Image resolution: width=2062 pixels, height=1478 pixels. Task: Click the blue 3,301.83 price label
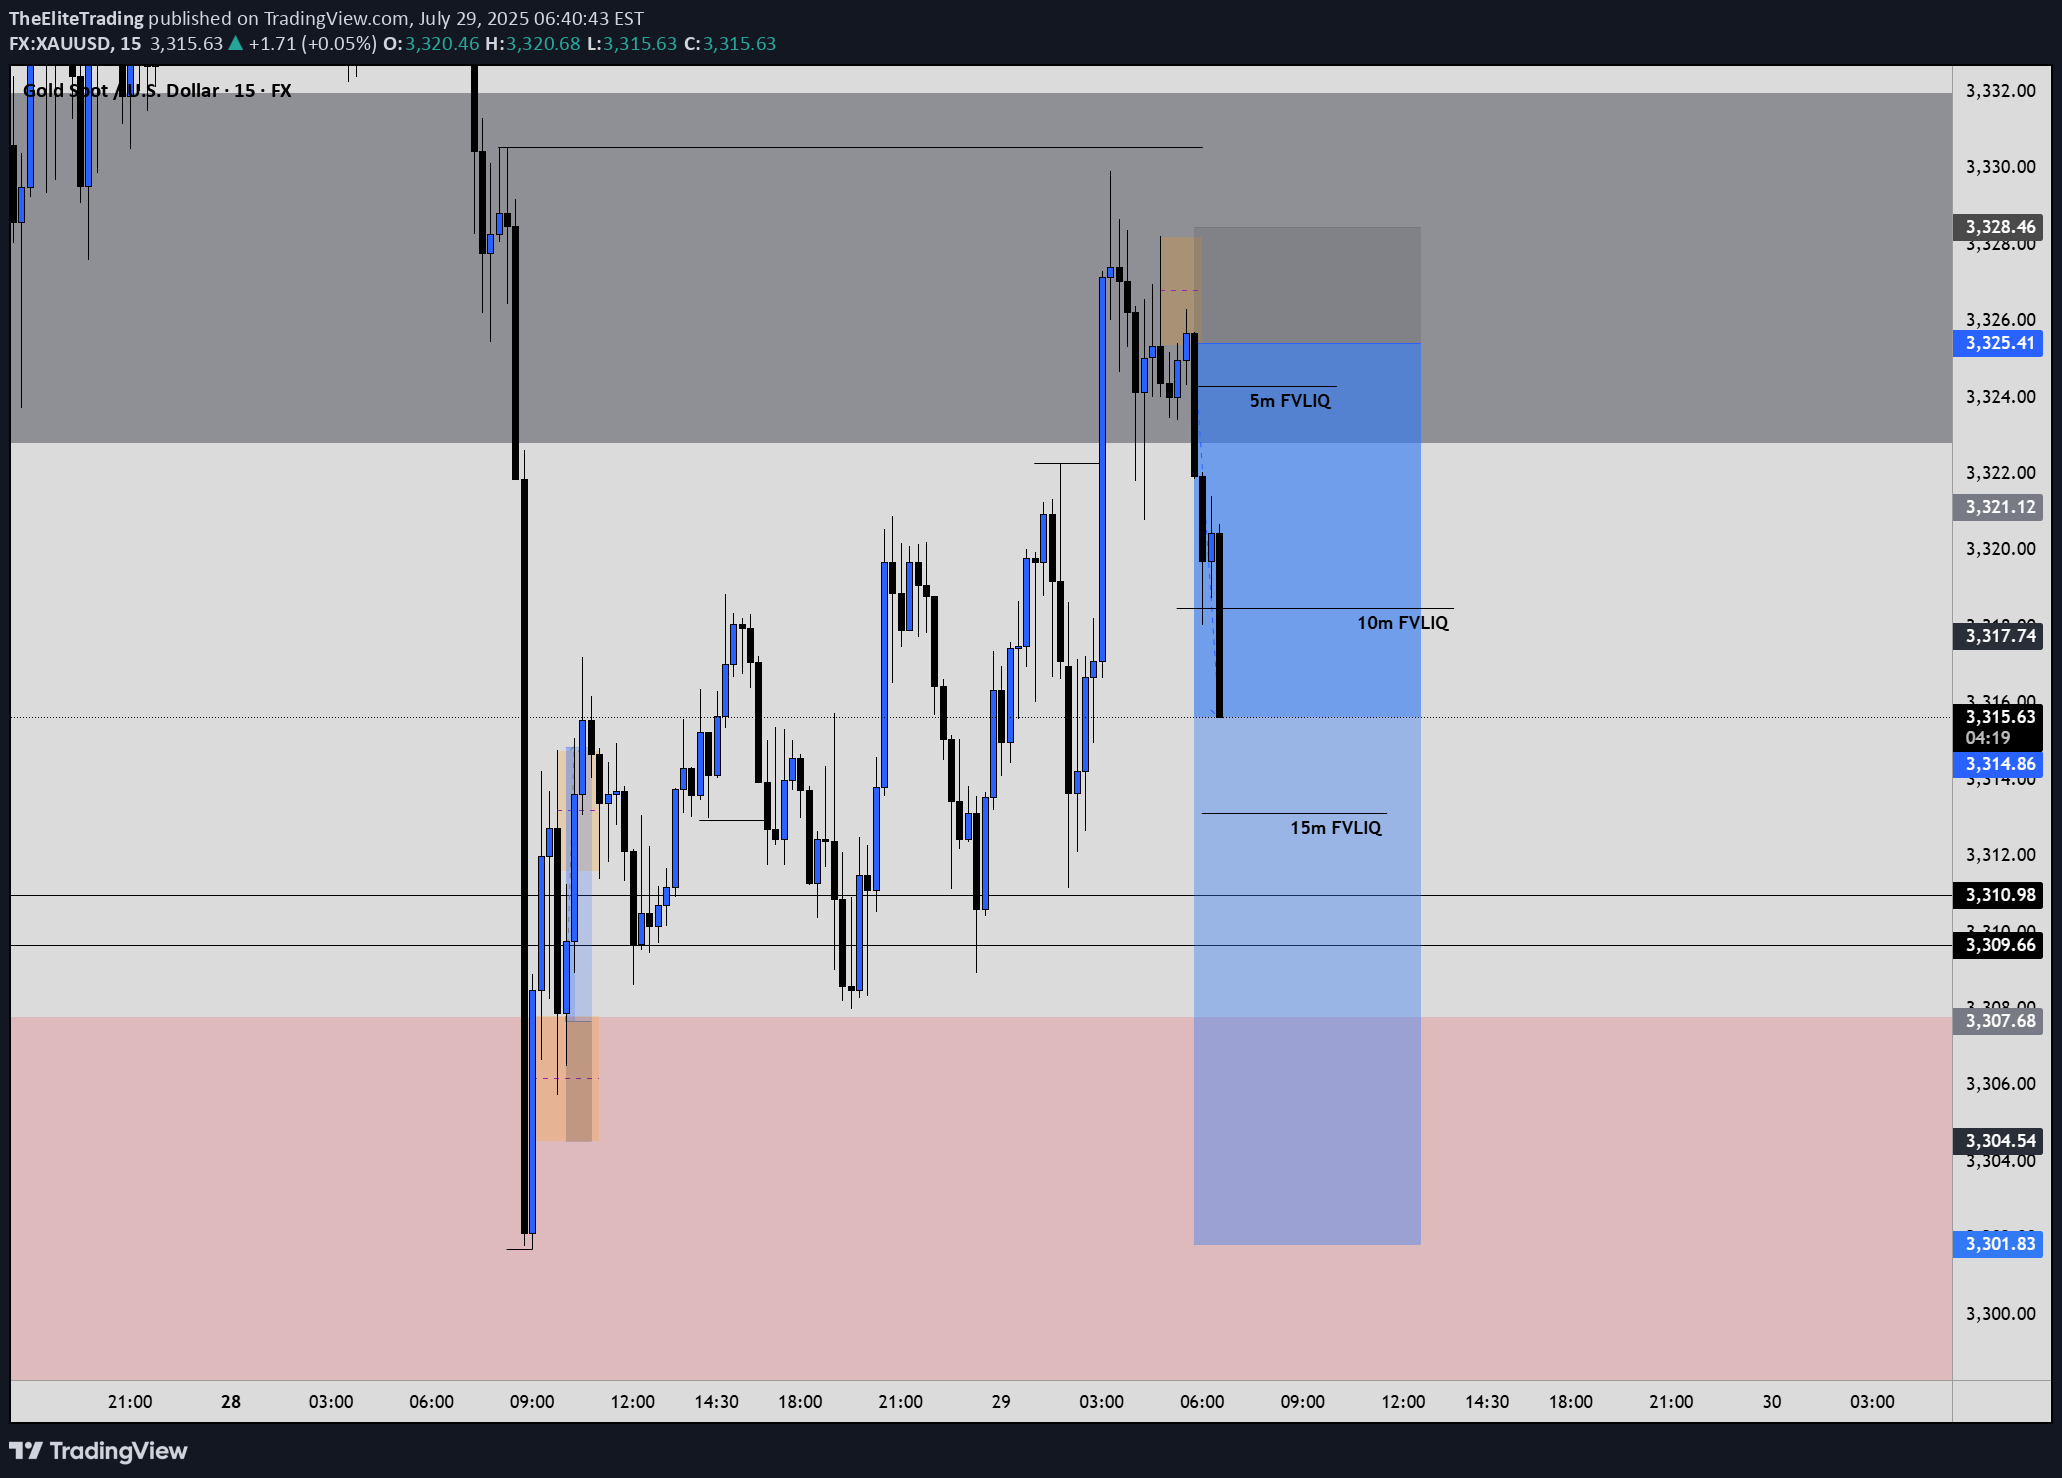[1998, 1244]
